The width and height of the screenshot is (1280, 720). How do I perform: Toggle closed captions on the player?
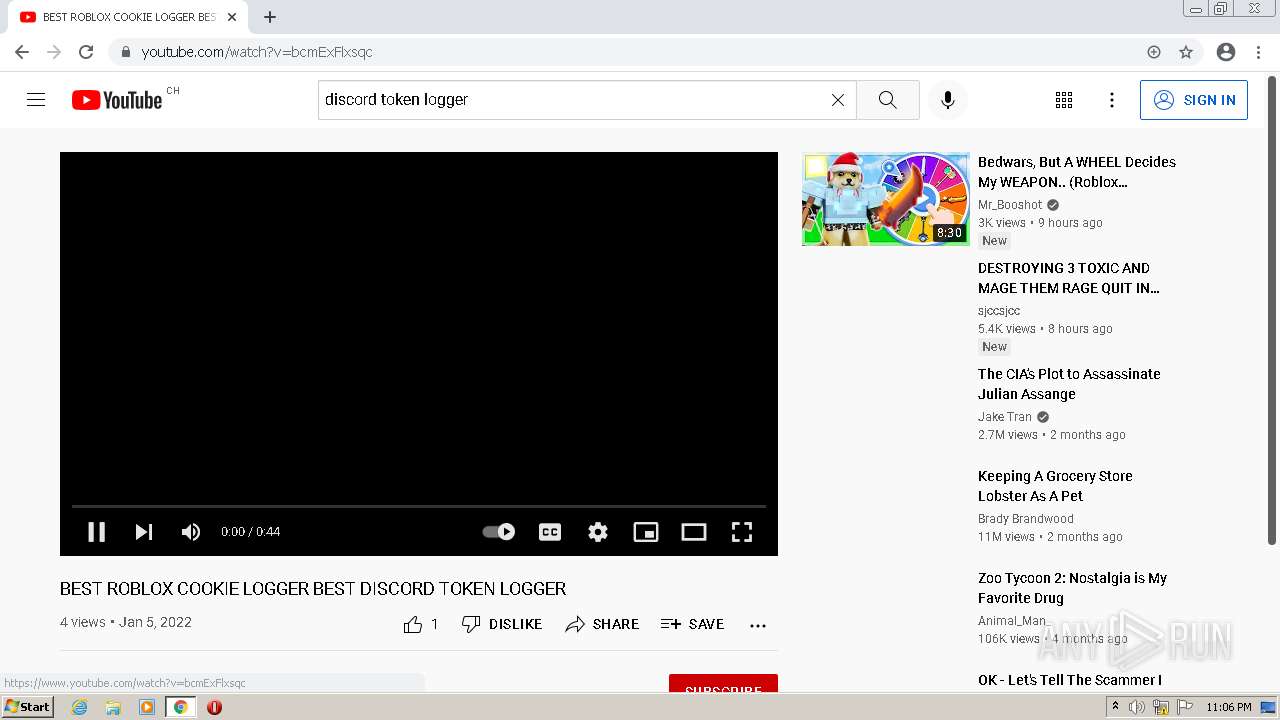[x=550, y=532]
